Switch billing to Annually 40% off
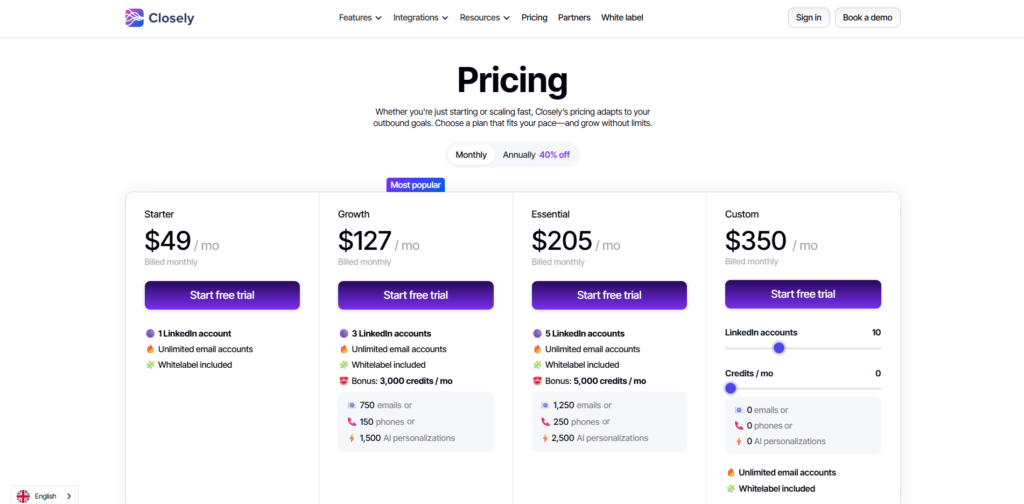The width and height of the screenshot is (1024, 504). pyautogui.click(x=536, y=155)
